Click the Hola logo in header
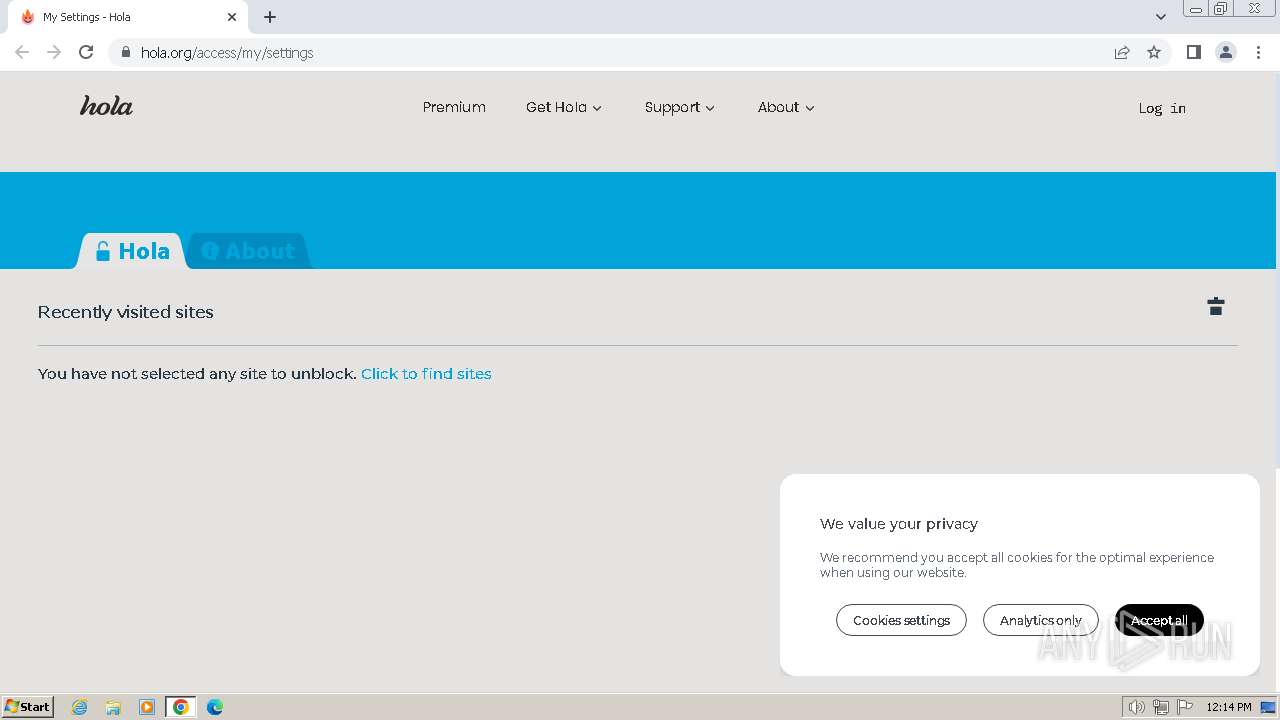The width and height of the screenshot is (1280, 720). pyautogui.click(x=106, y=106)
